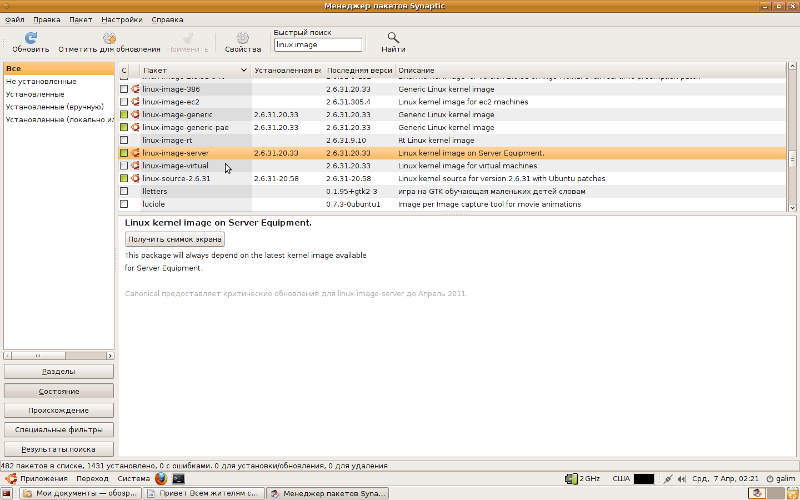Sort by Установленная версия column header
Screen dimensions: 800x500
click(x=287, y=70)
